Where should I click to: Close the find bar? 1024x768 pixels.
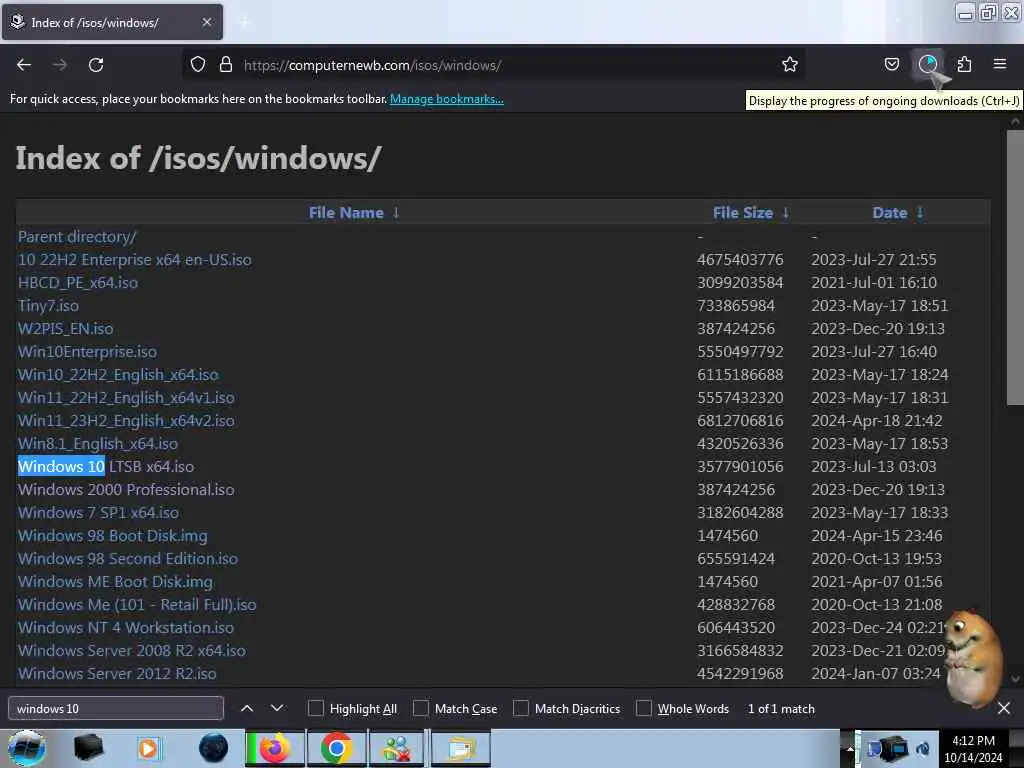coord(1004,708)
